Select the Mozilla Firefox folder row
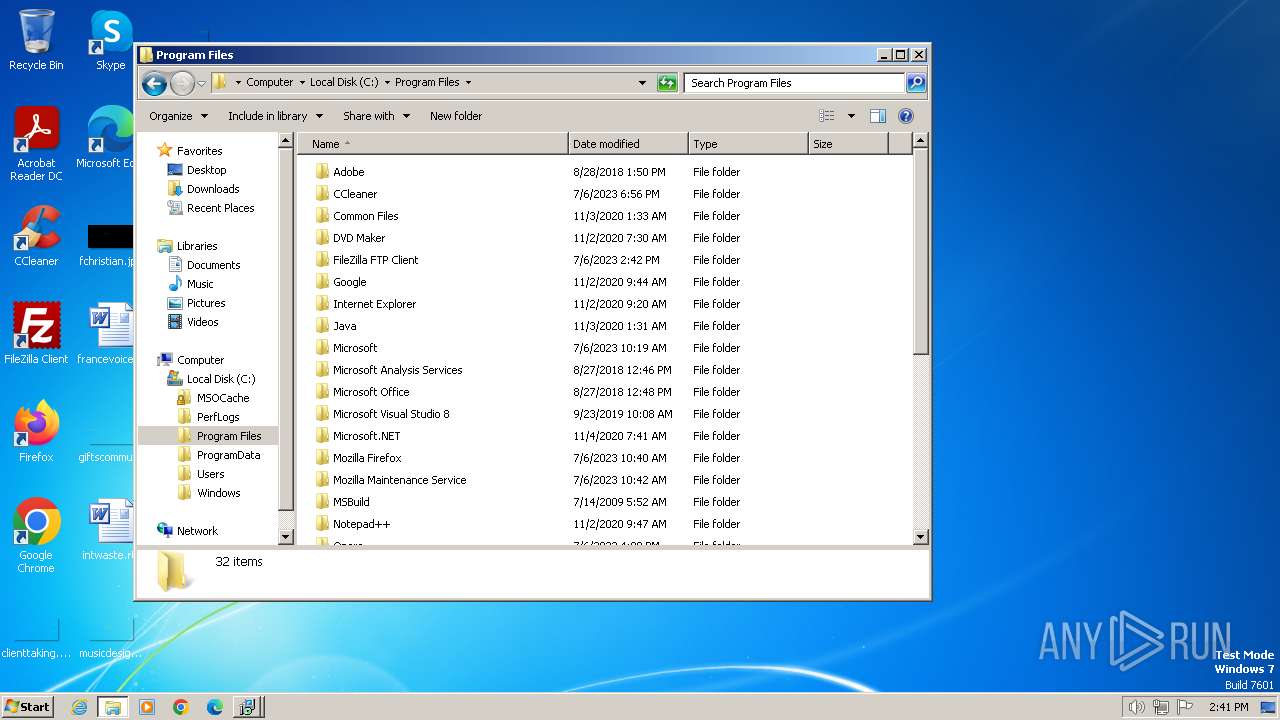Viewport: 1280px width, 720px height. point(605,458)
